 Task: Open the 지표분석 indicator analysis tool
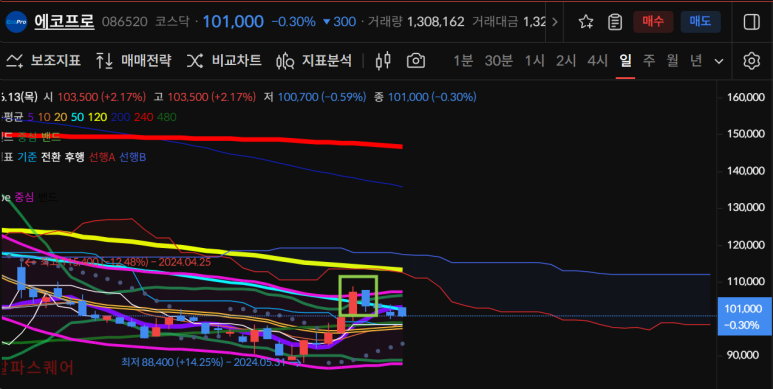point(314,61)
